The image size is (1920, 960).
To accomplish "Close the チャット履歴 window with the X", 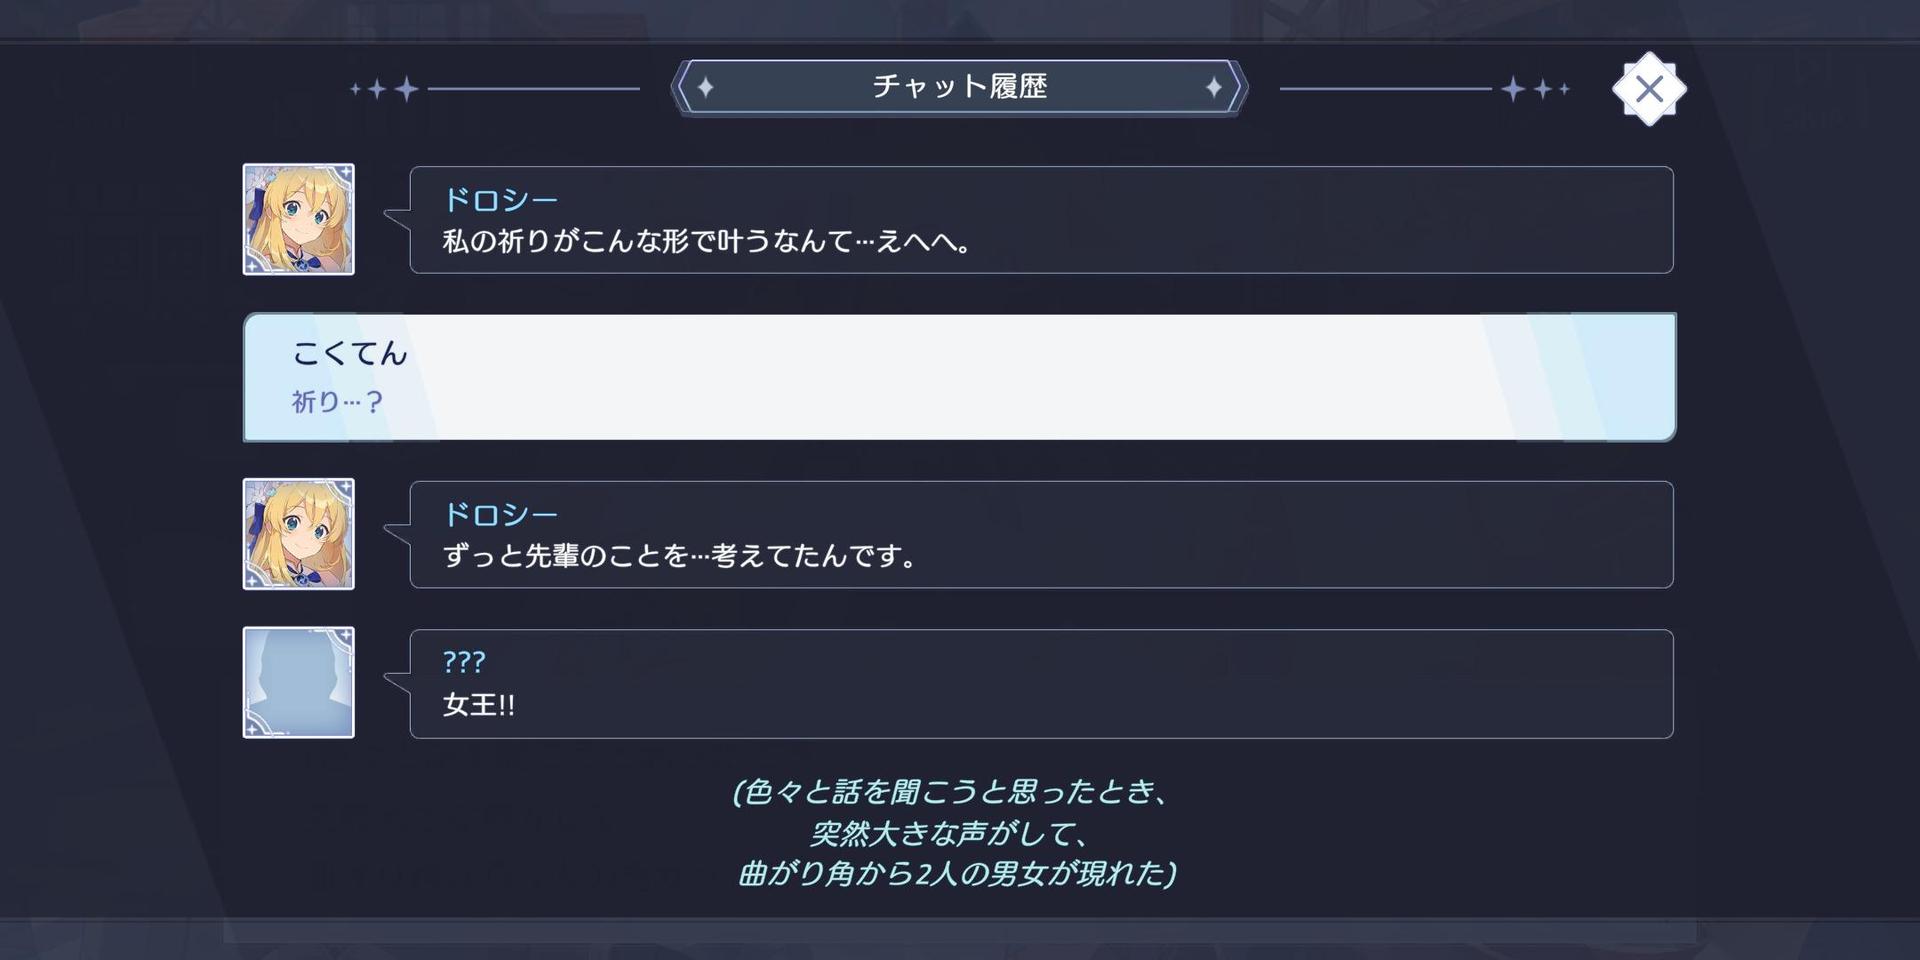I will click(1649, 89).
